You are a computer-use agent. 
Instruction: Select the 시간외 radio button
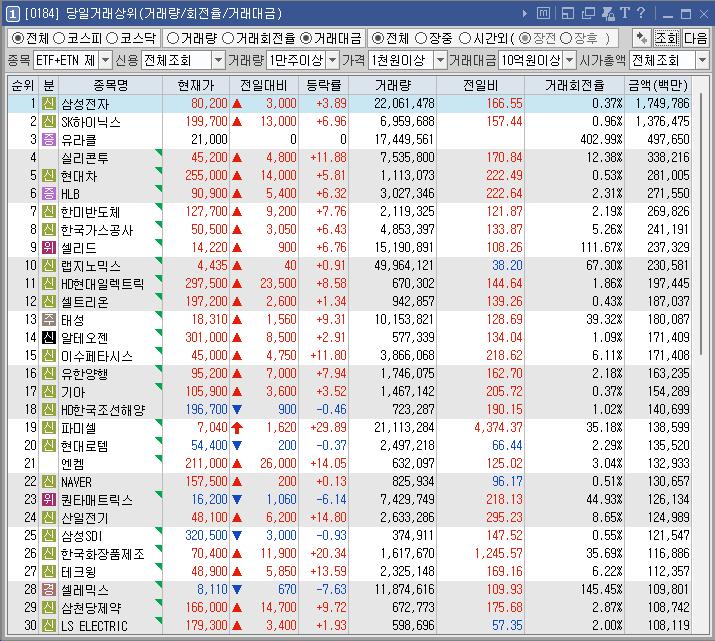(x=465, y=38)
